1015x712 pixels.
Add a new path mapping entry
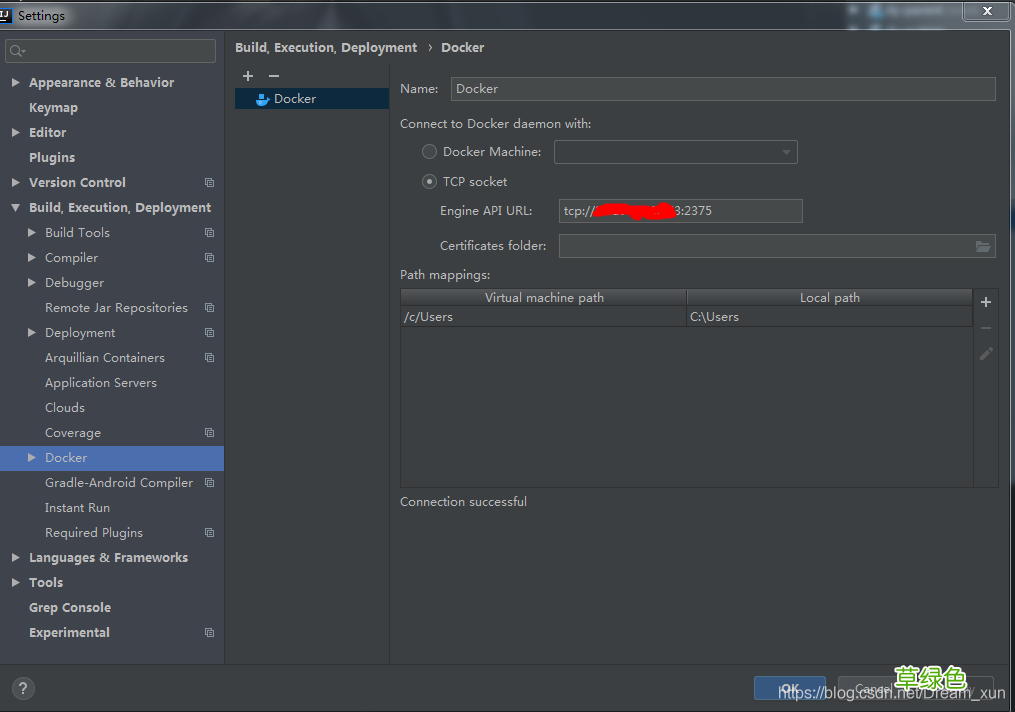pyautogui.click(x=985, y=301)
